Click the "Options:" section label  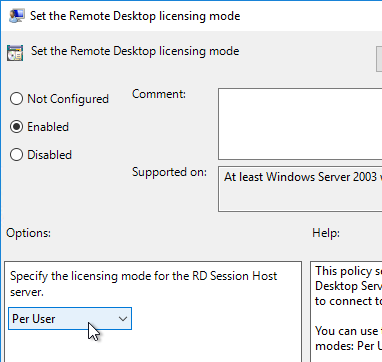click(28, 233)
